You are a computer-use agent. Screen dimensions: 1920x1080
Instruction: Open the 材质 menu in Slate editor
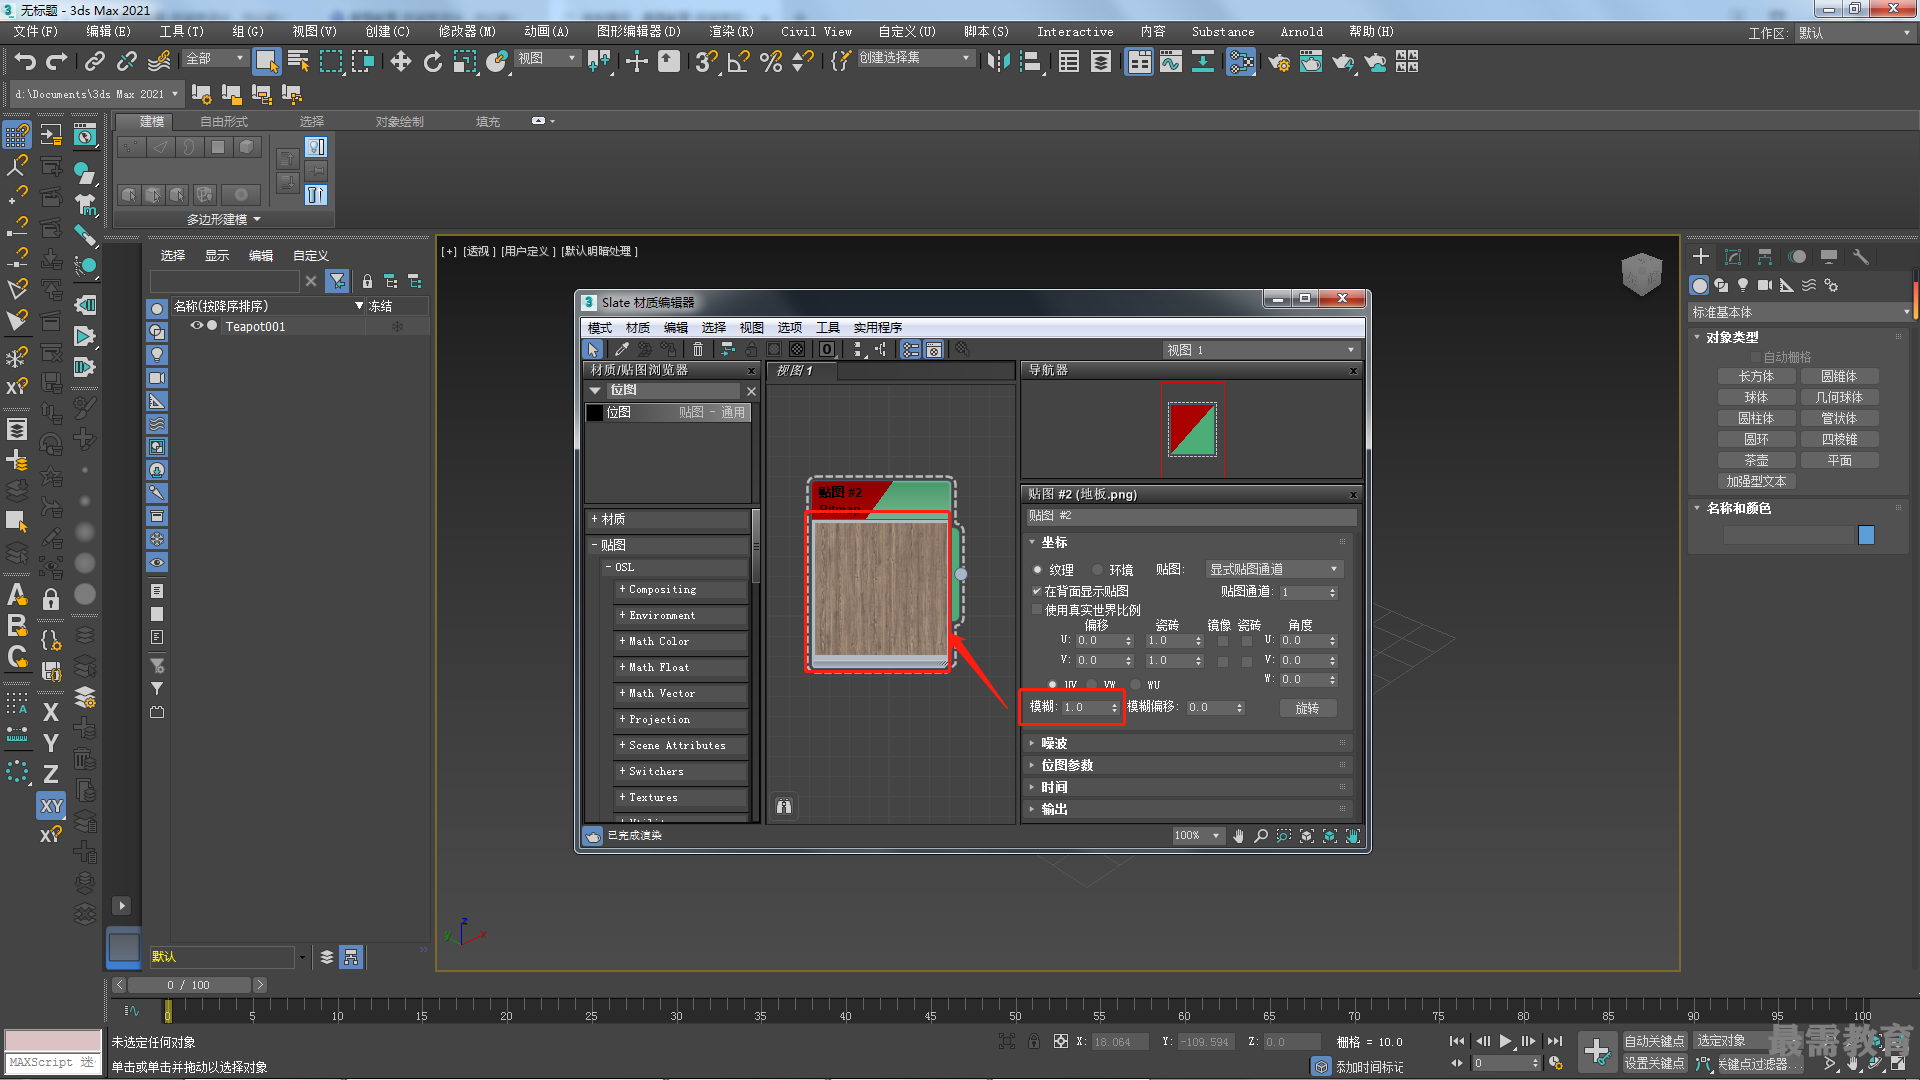(637, 328)
